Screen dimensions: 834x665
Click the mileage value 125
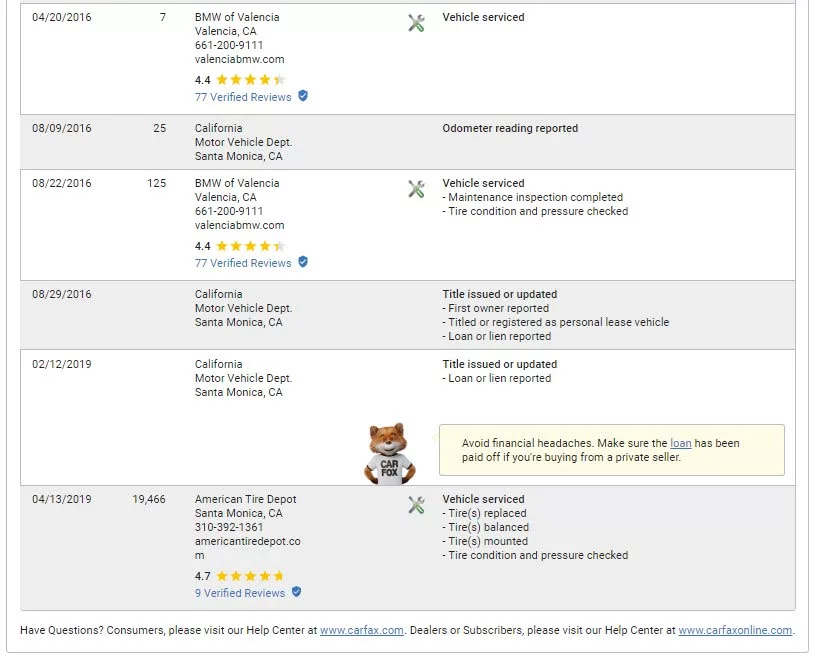coord(156,183)
